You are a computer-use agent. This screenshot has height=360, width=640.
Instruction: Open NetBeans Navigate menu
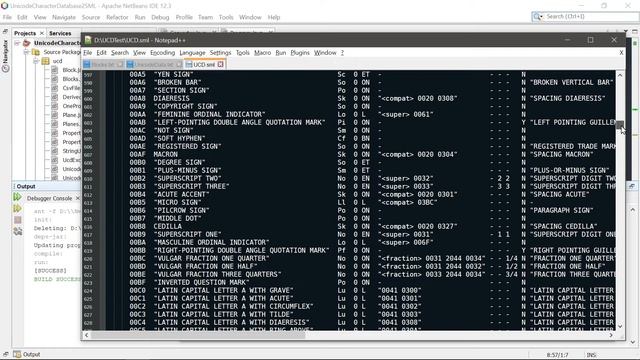(64, 17)
